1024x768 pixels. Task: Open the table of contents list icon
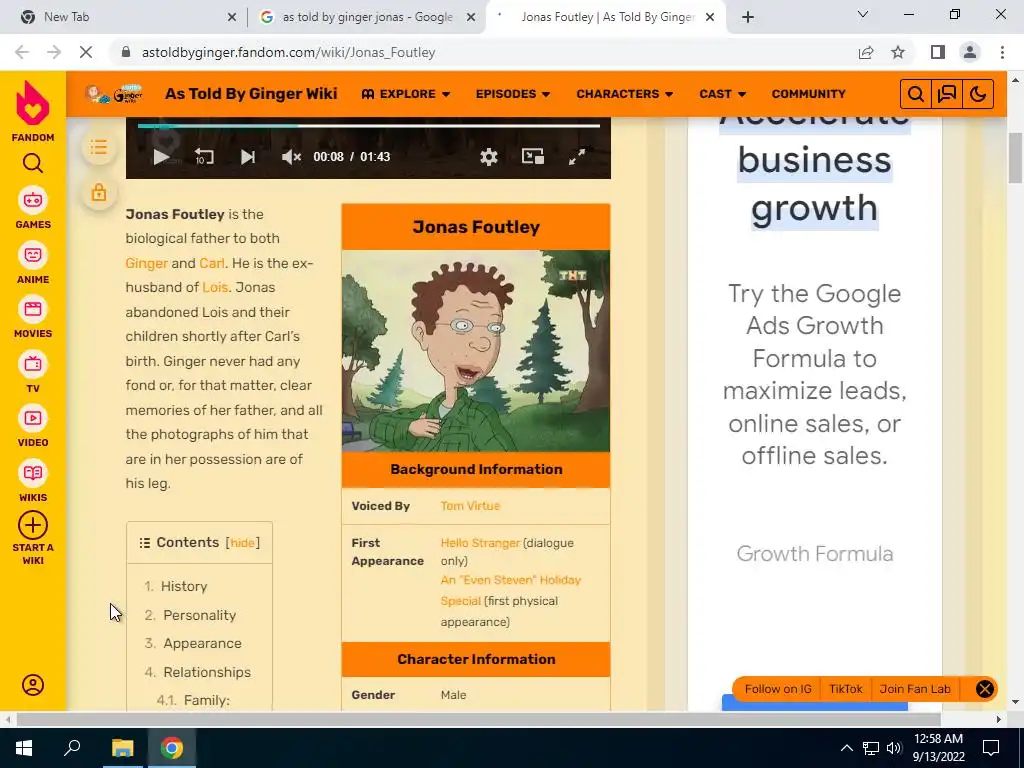[x=99, y=148]
